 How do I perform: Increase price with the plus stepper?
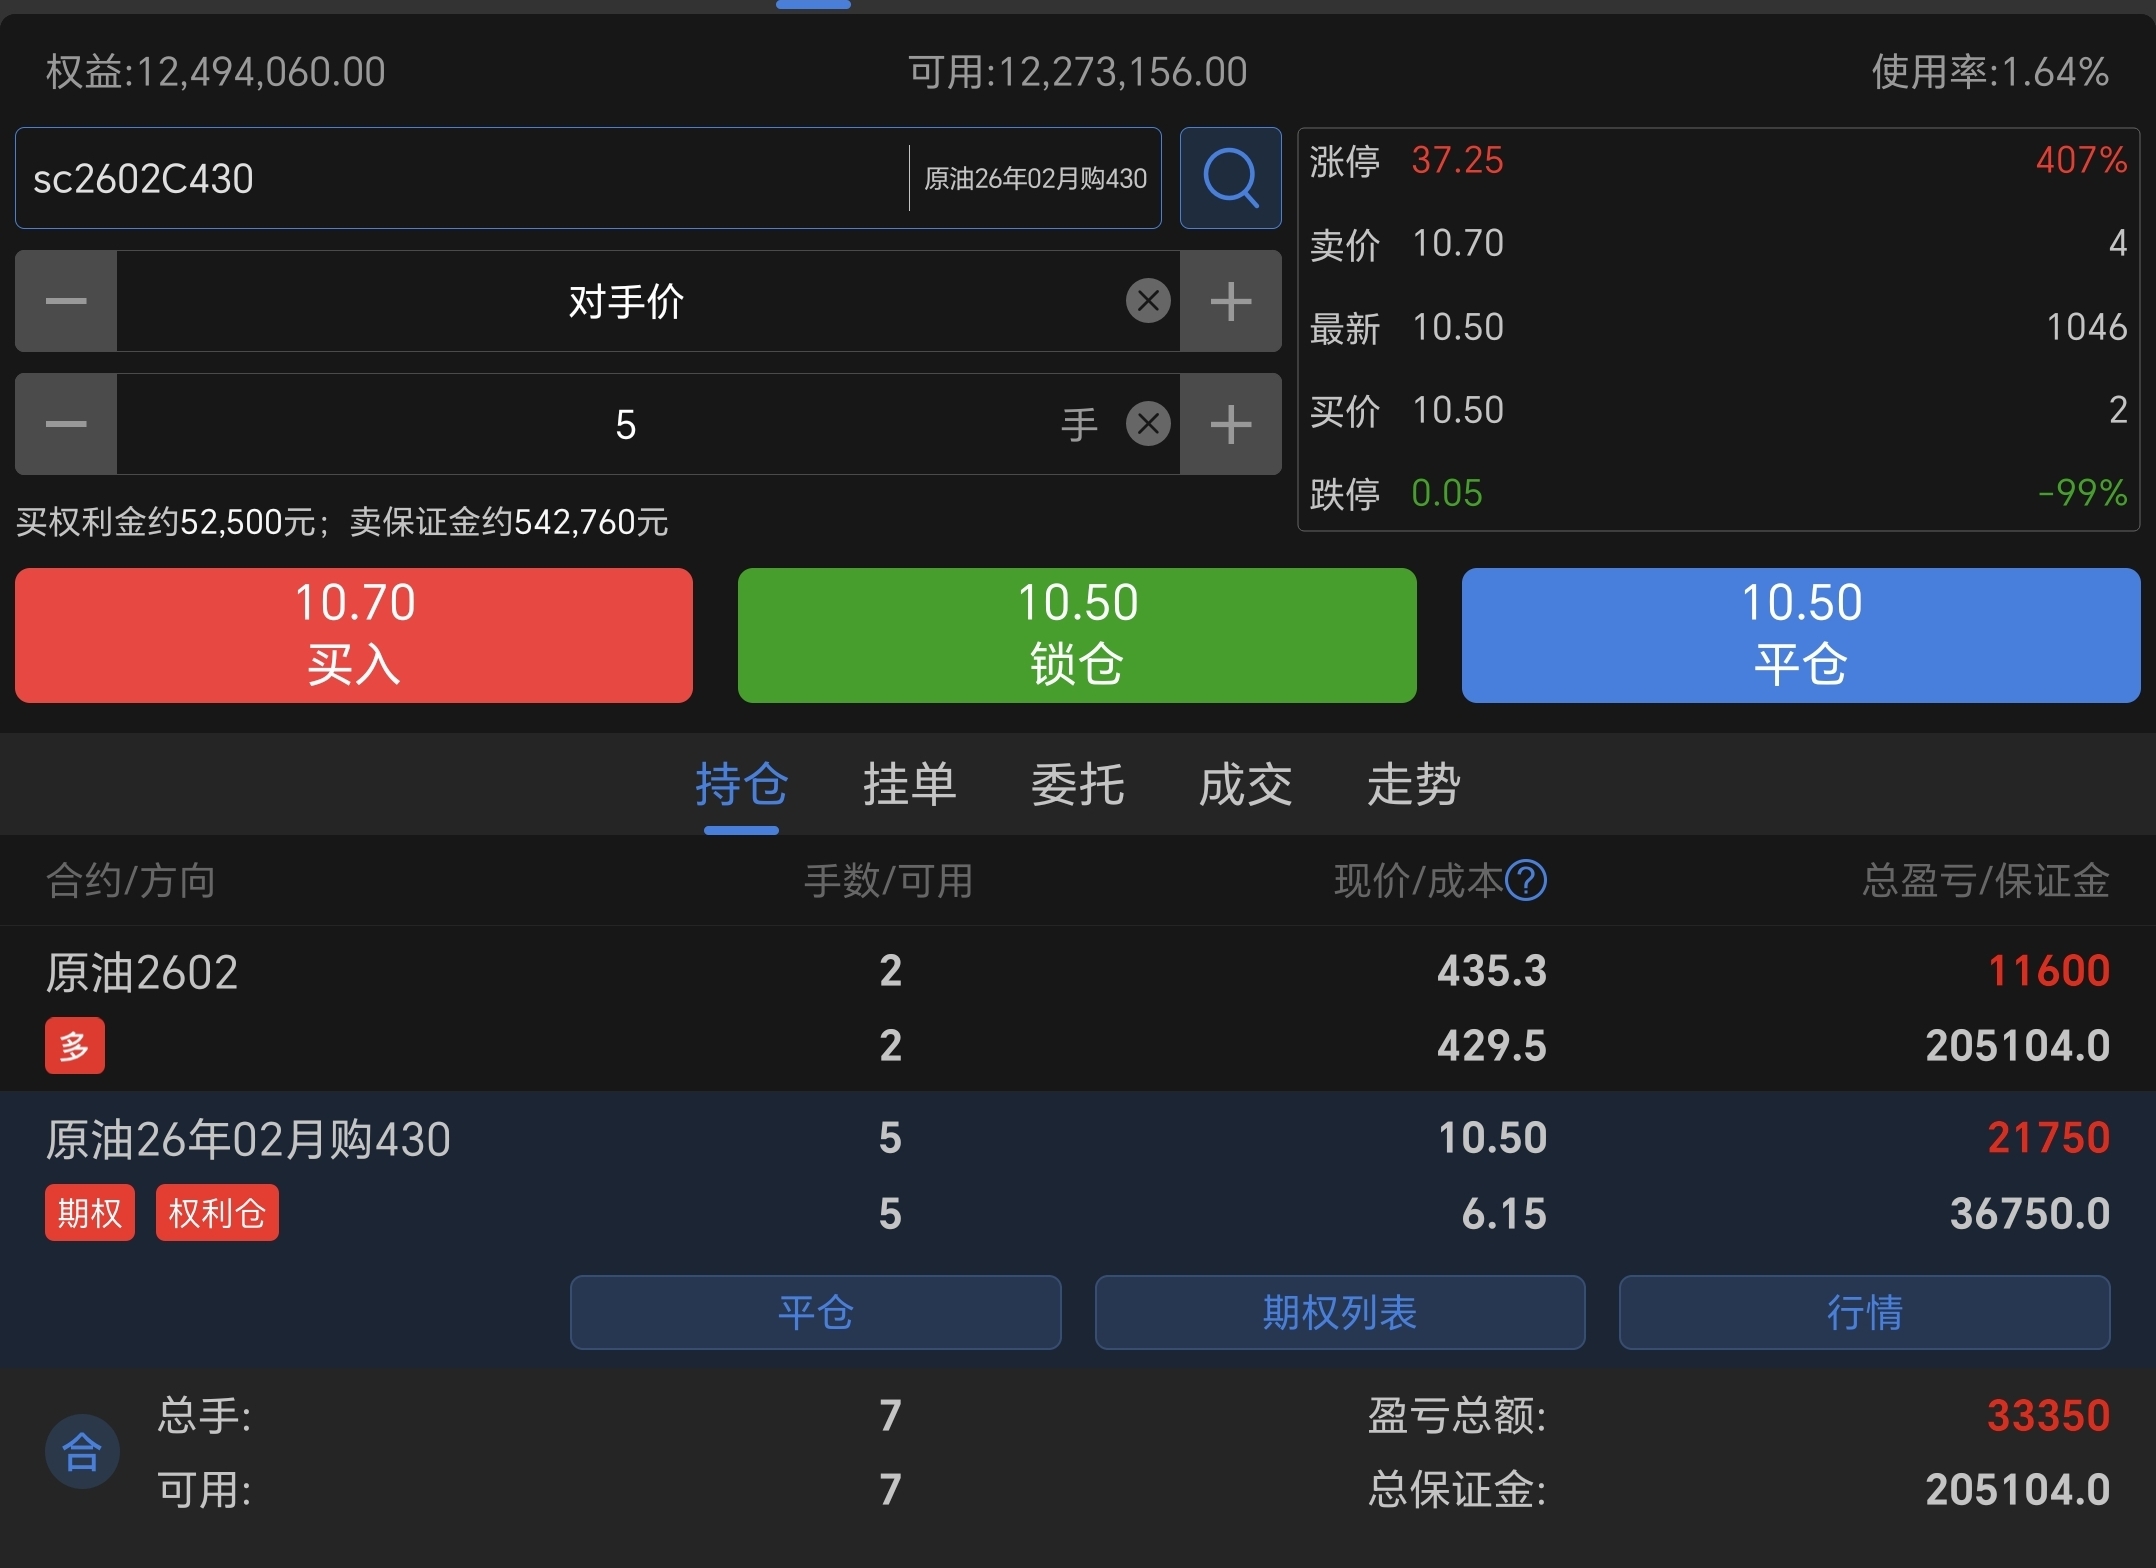coord(1230,301)
